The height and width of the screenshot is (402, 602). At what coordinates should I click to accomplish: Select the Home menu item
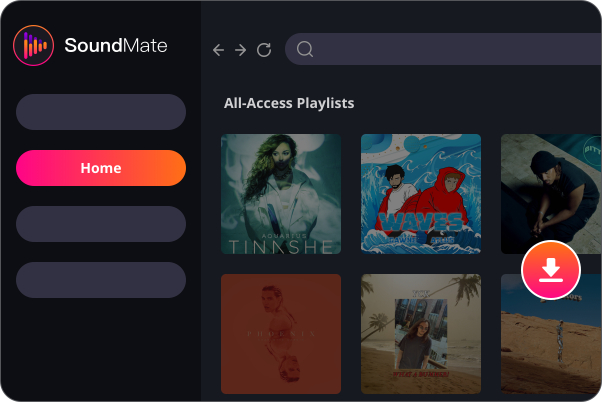pyautogui.click(x=101, y=168)
